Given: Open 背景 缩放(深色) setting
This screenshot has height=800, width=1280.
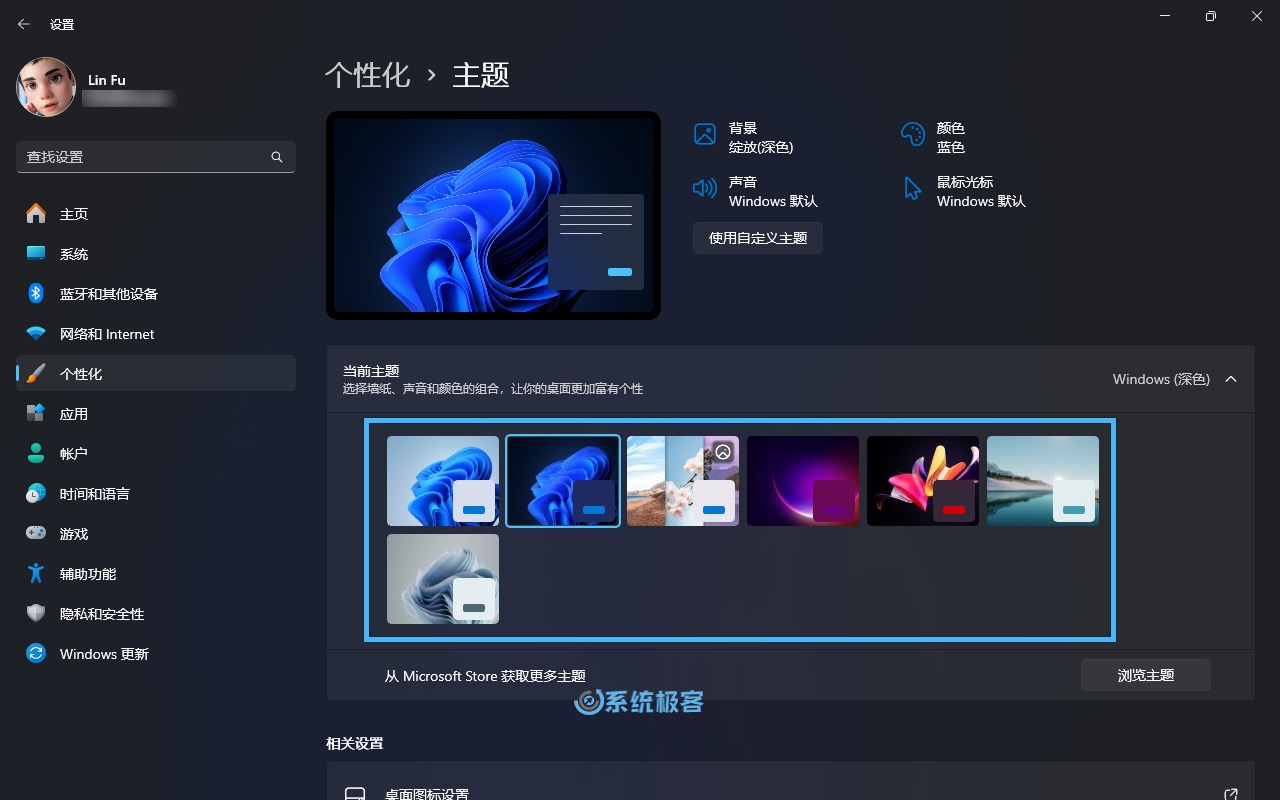Looking at the screenshot, I should tap(744, 137).
